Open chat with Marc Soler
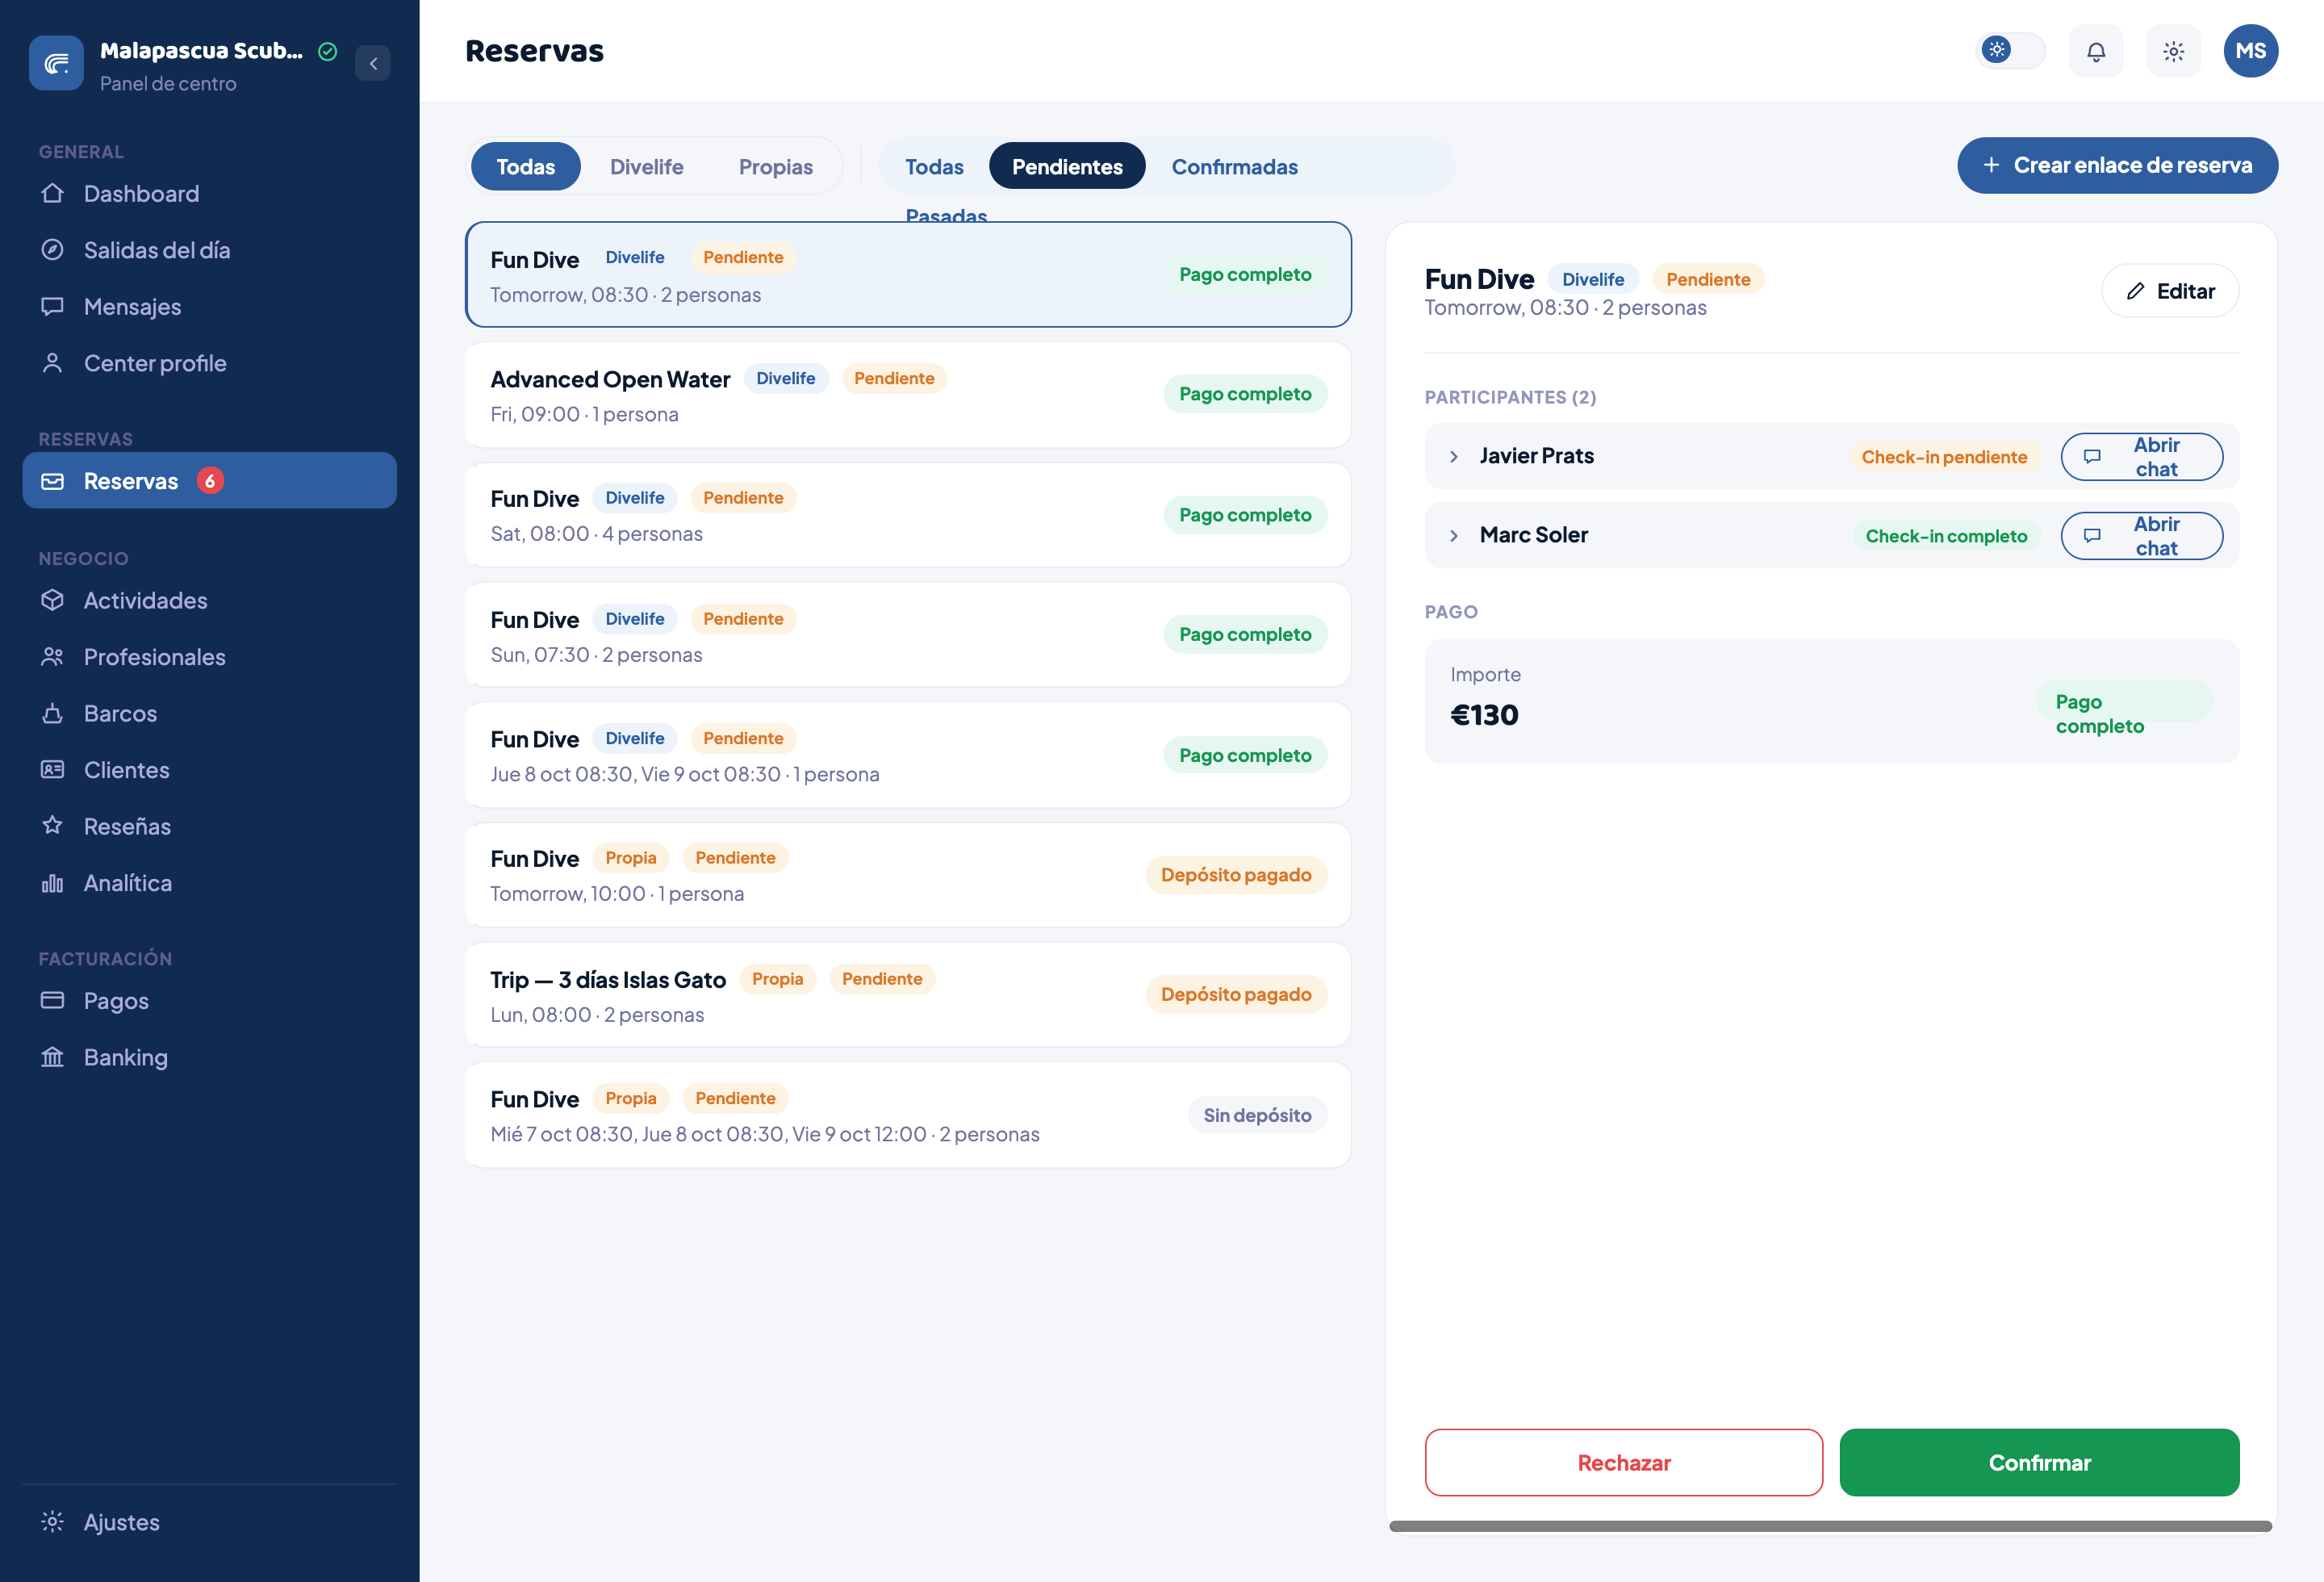The width and height of the screenshot is (2324, 1582). [2141, 536]
